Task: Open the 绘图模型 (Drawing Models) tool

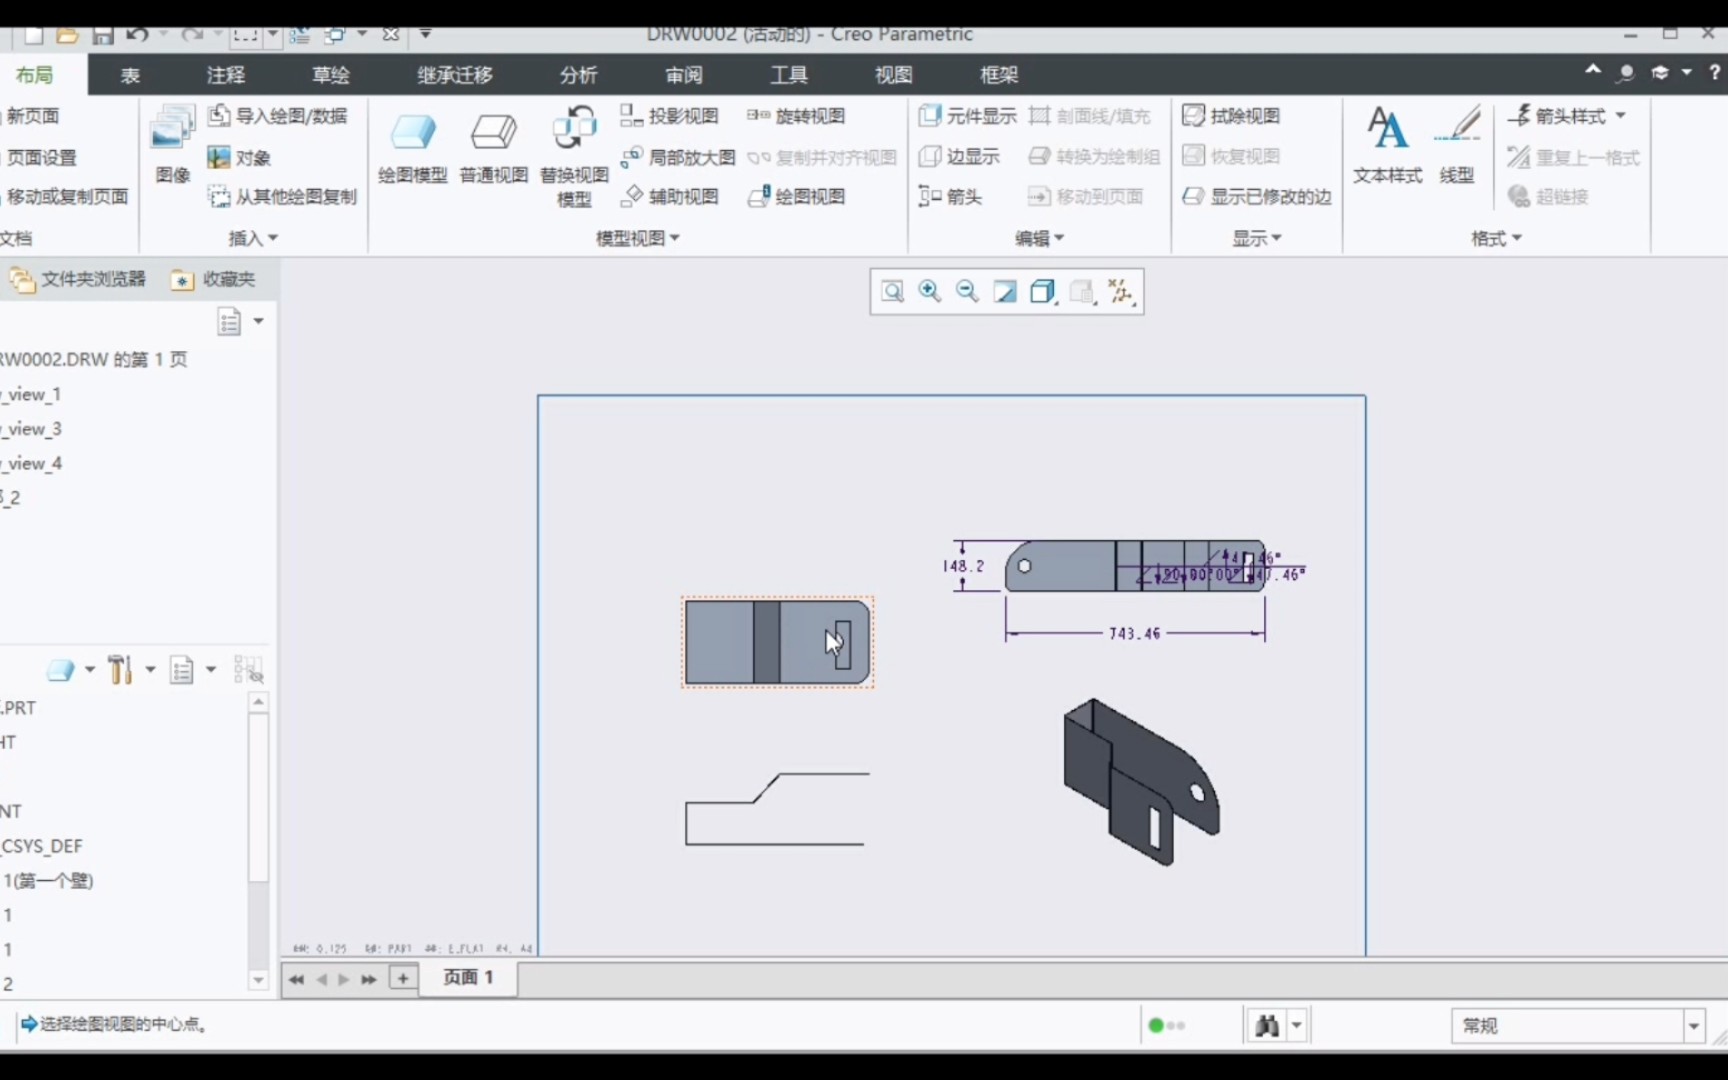Action: click(412, 145)
